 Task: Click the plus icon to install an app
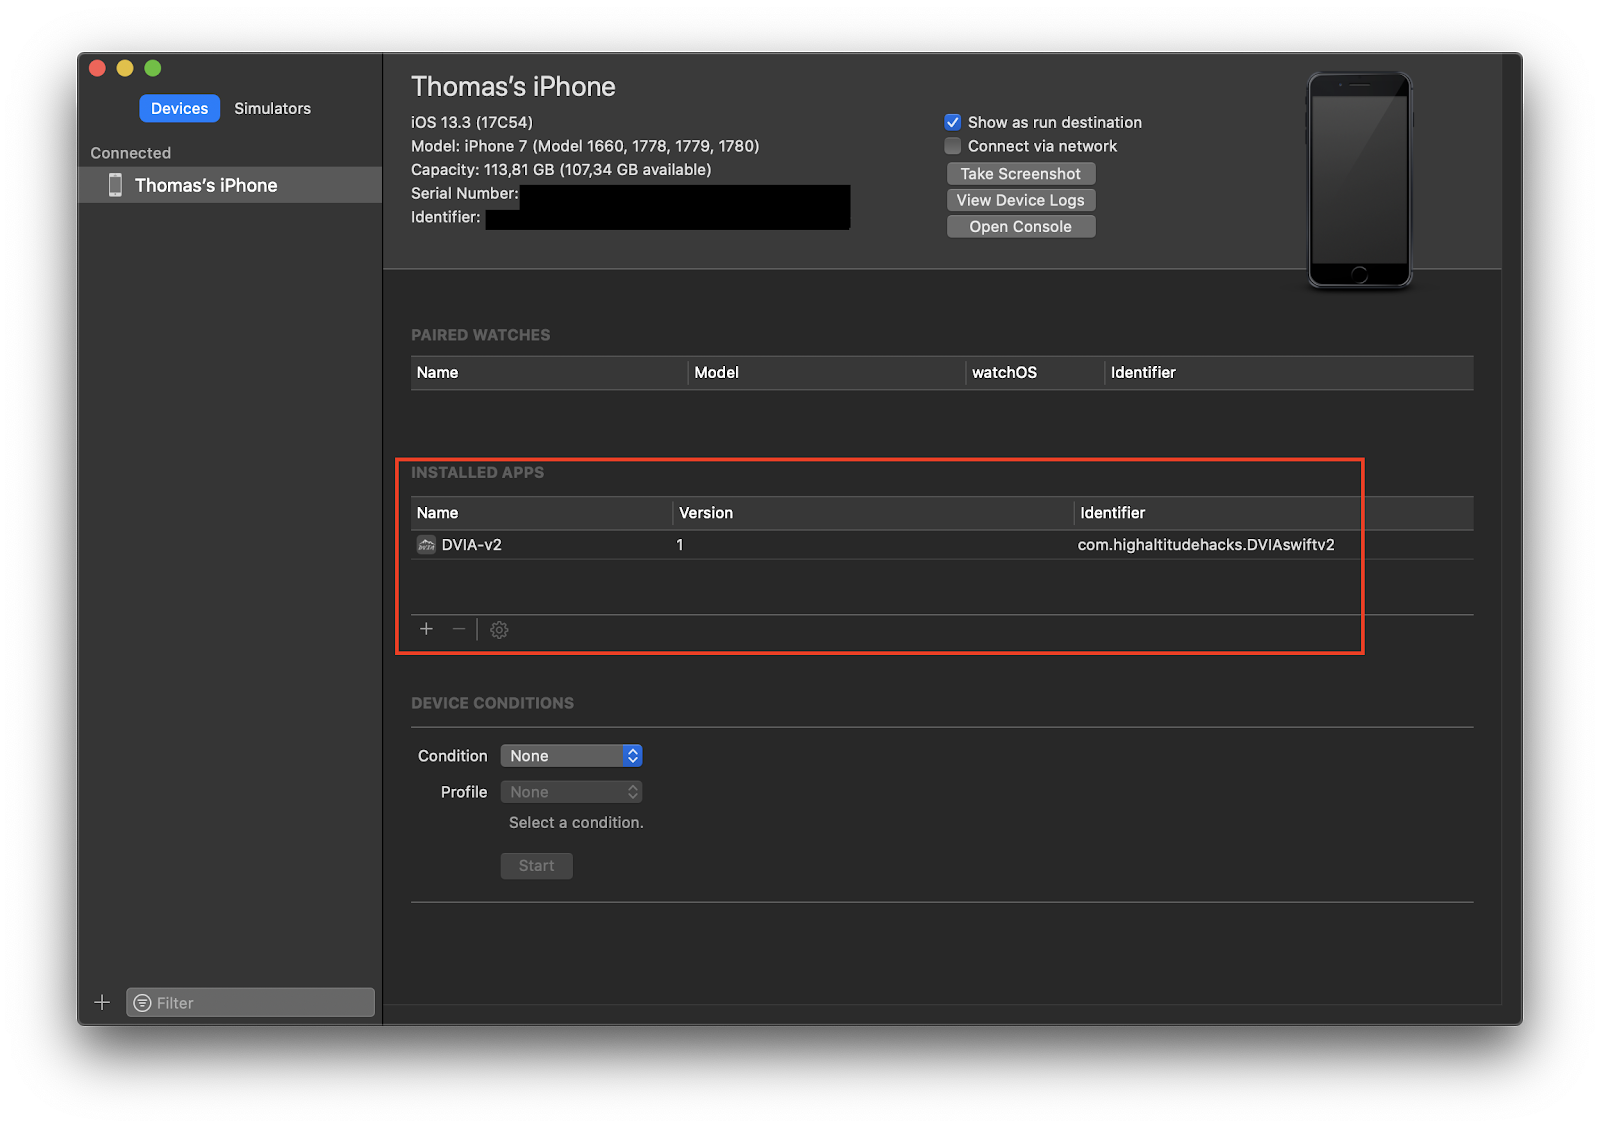point(426,629)
